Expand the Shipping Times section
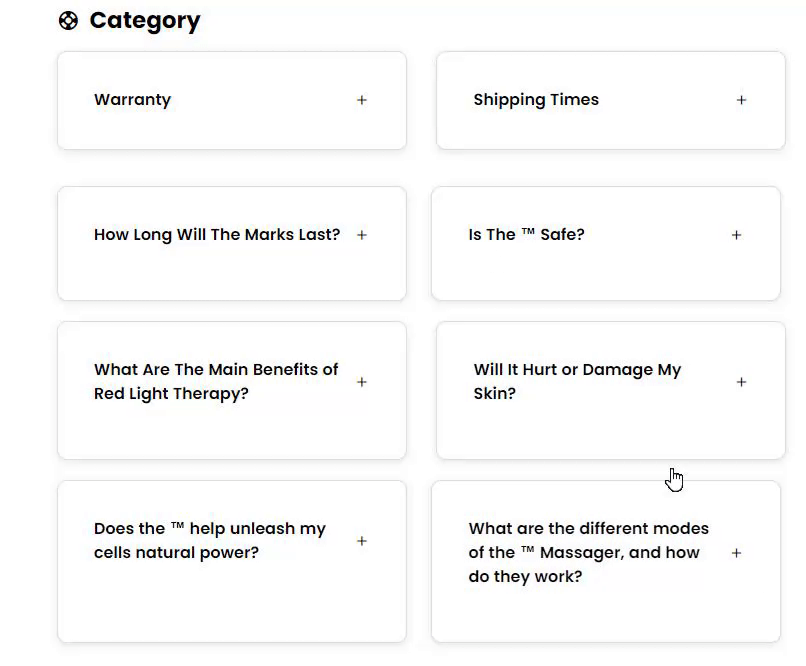Image resolution: width=806 pixels, height=666 pixels. pyautogui.click(x=536, y=100)
